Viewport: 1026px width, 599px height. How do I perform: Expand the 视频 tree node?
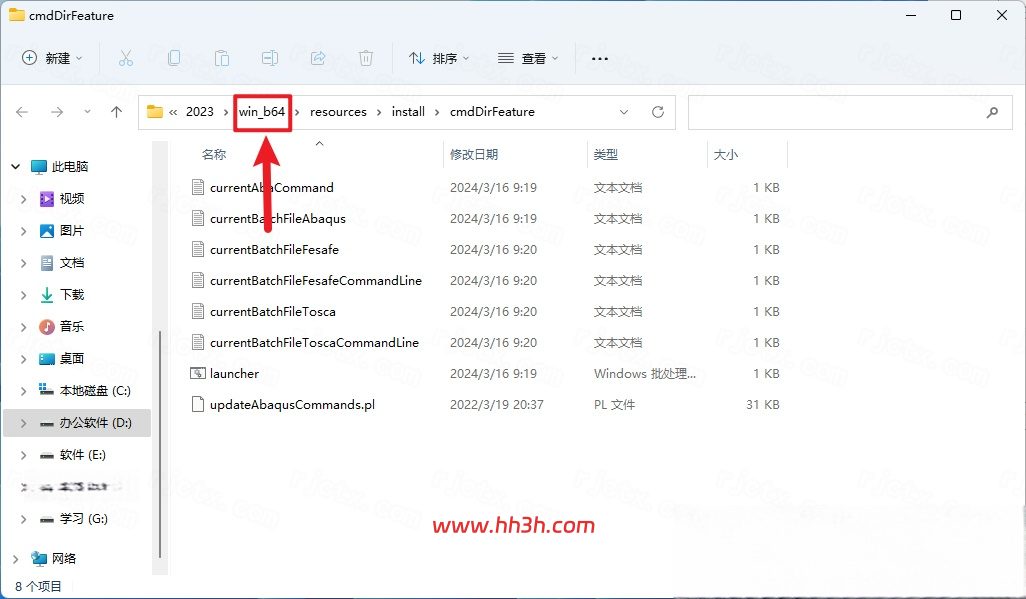pyautogui.click(x=24, y=199)
